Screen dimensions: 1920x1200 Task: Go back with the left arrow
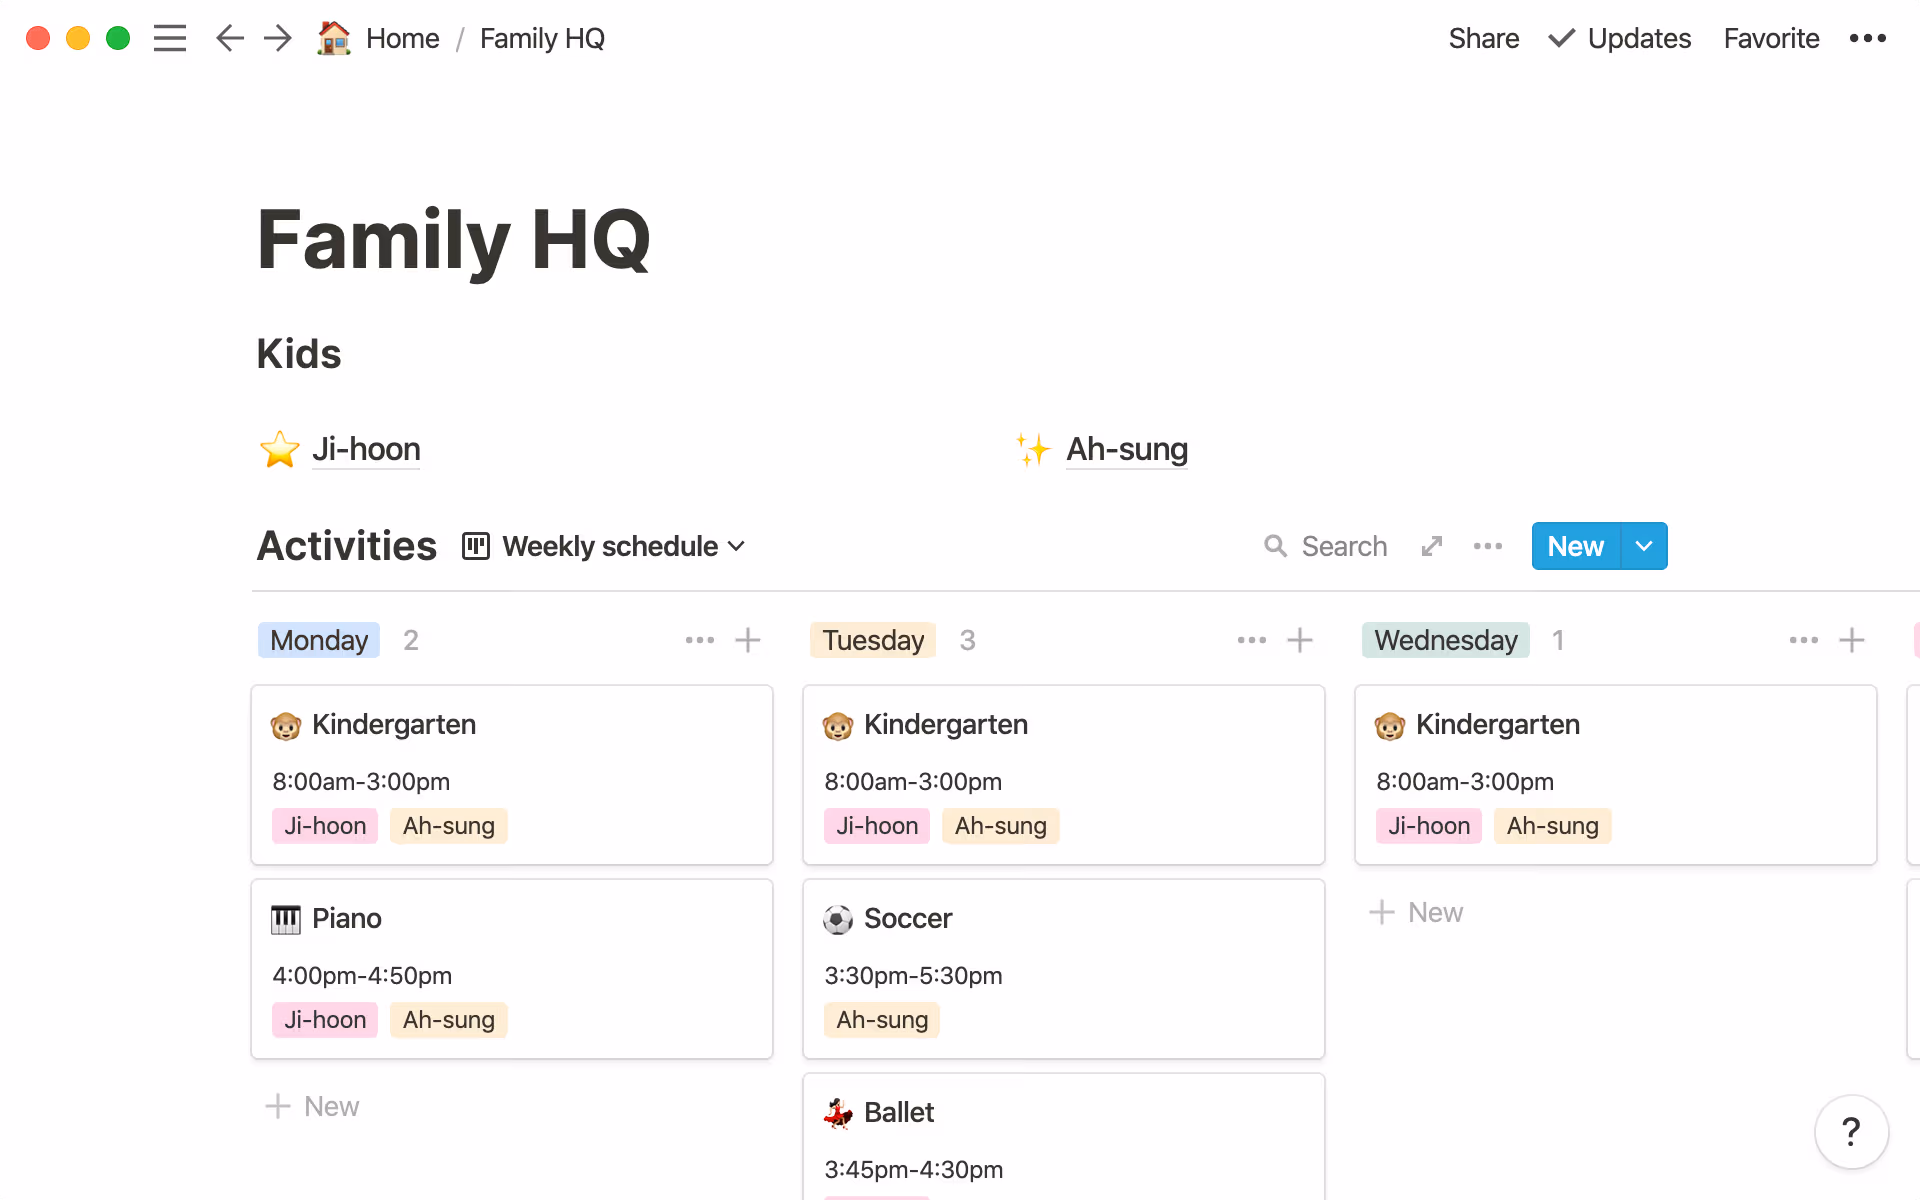coord(230,38)
